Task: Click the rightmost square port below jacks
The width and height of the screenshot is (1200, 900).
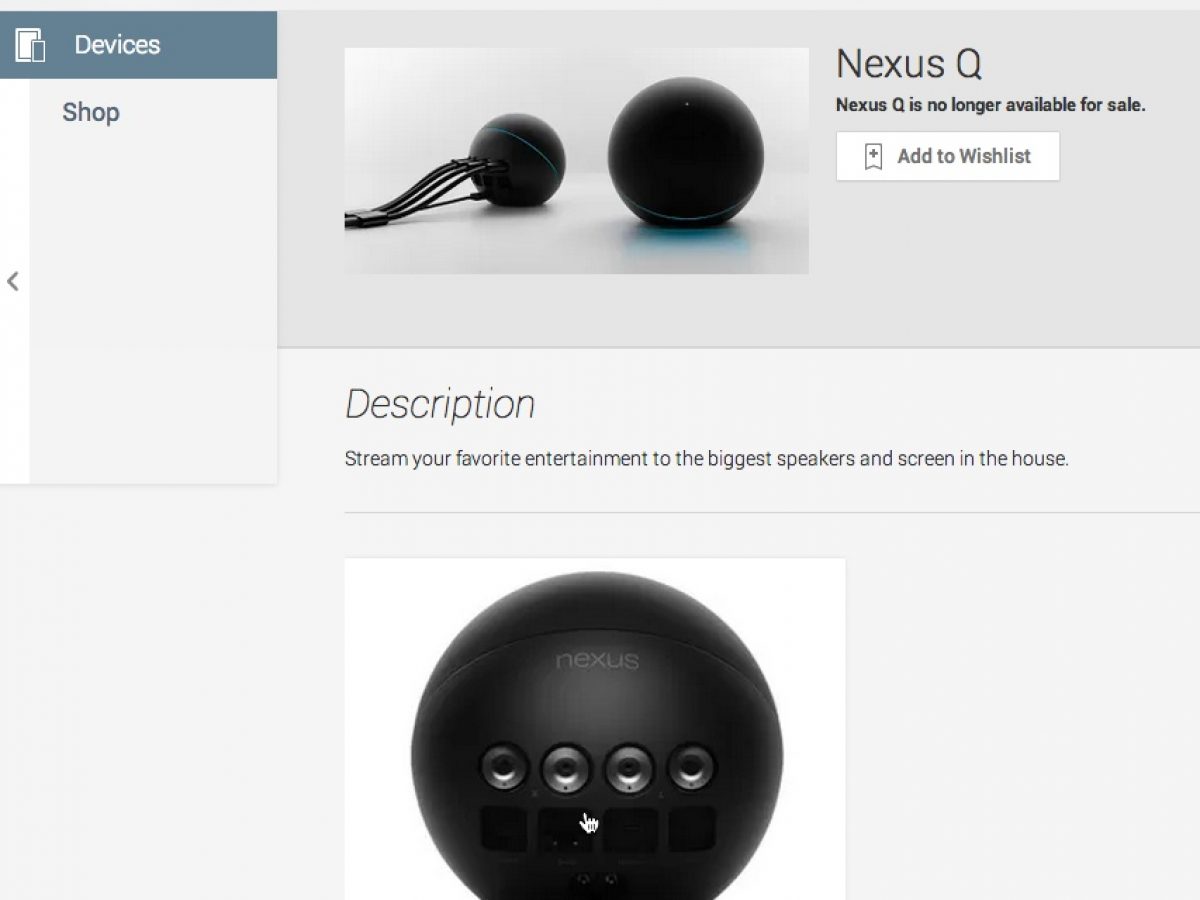Action: [692, 831]
